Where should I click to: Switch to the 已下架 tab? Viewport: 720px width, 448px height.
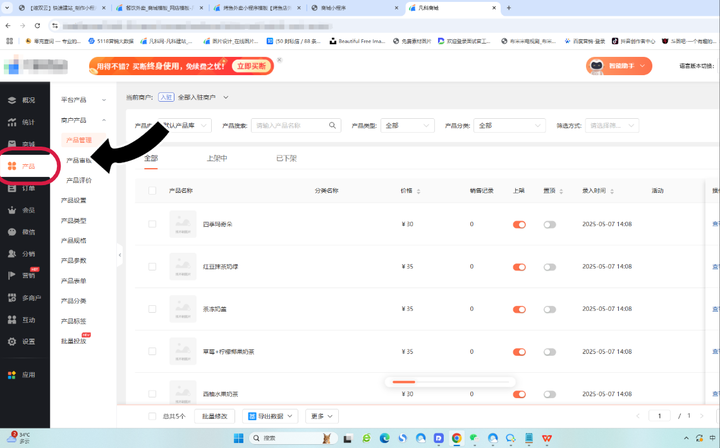tap(286, 158)
